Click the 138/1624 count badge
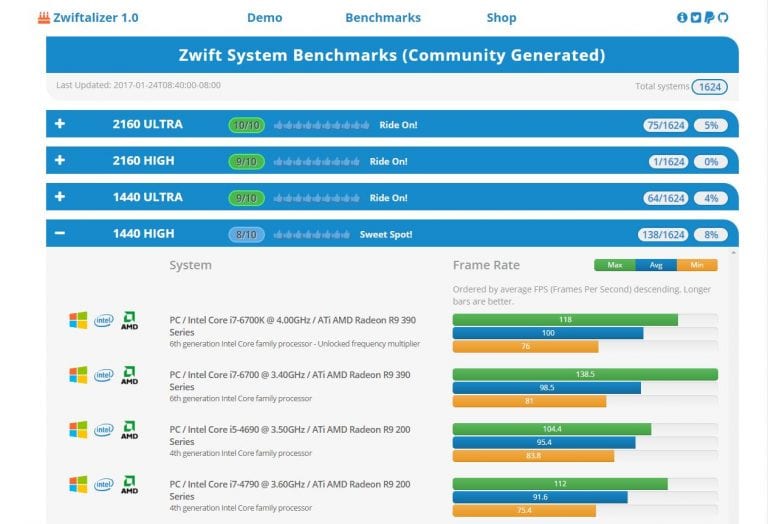The height and width of the screenshot is (524, 768). pos(663,235)
